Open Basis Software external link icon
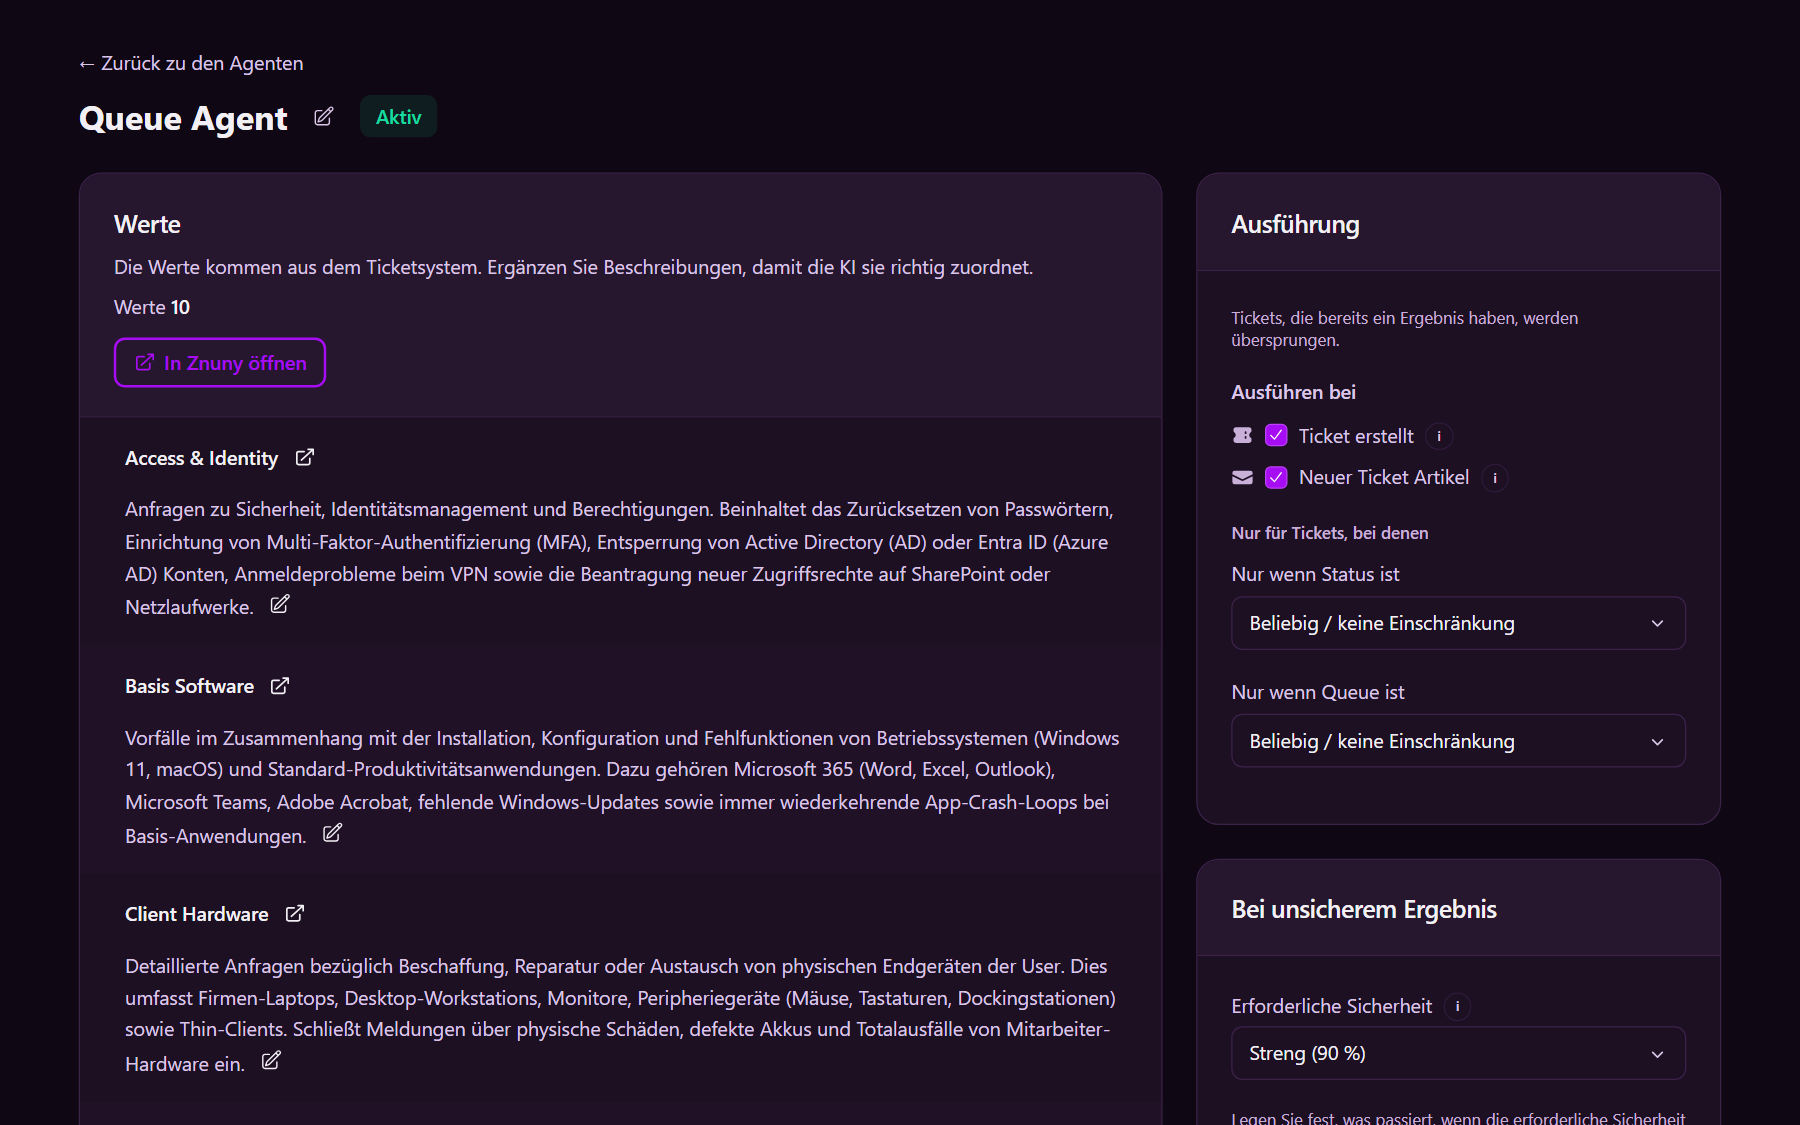 click(280, 685)
